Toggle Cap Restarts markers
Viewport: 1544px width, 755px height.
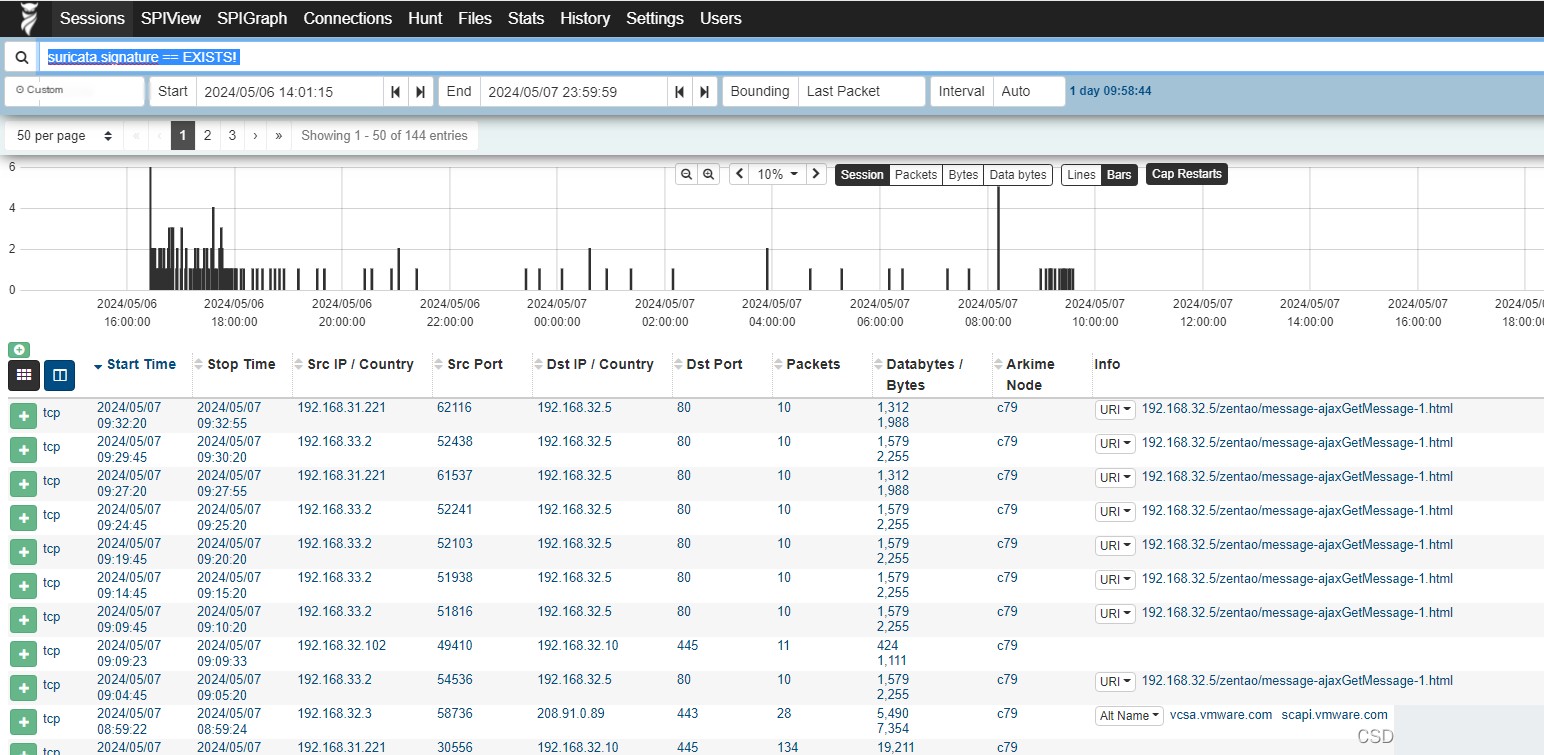tap(1187, 174)
